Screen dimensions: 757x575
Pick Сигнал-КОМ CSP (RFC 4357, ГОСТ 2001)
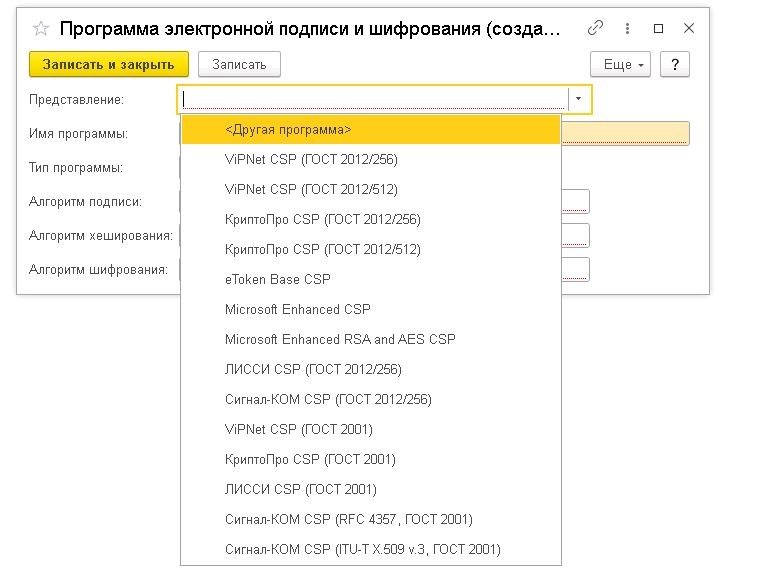click(x=348, y=519)
